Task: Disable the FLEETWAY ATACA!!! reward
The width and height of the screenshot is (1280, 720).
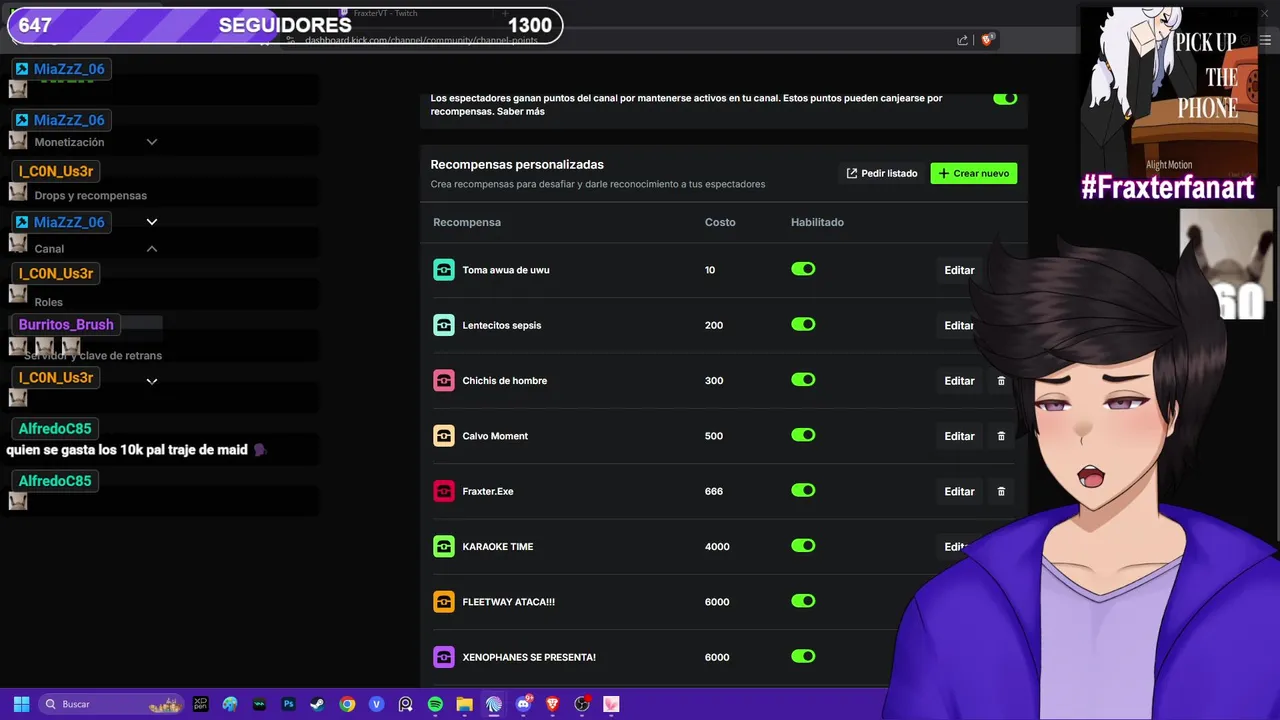Action: click(x=803, y=601)
